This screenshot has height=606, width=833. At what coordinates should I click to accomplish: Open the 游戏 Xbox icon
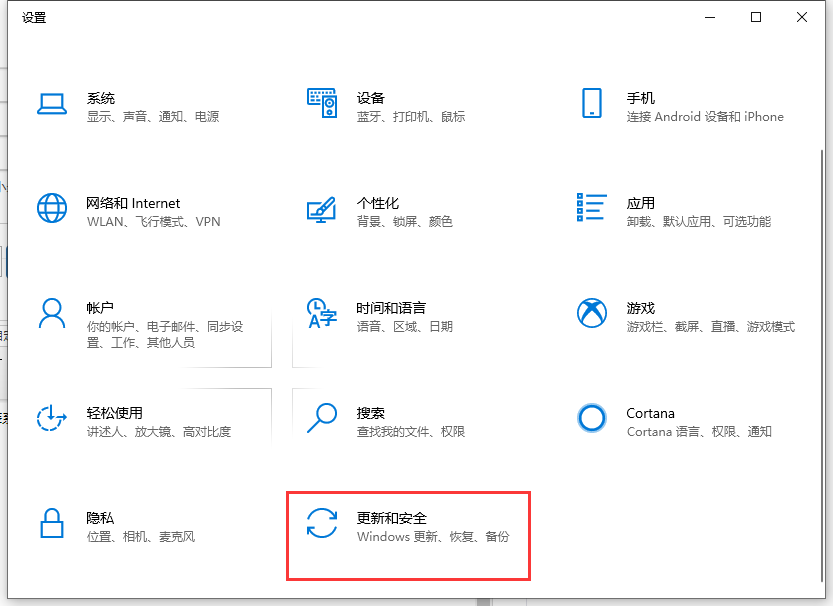[x=592, y=313]
